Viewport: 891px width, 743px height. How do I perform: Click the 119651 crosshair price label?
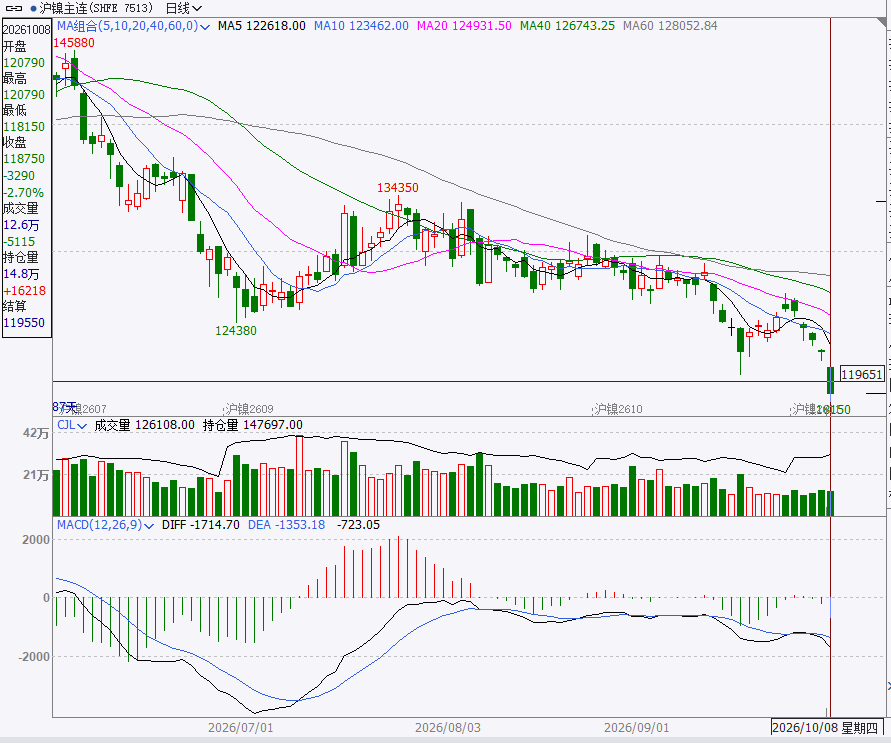[861, 374]
